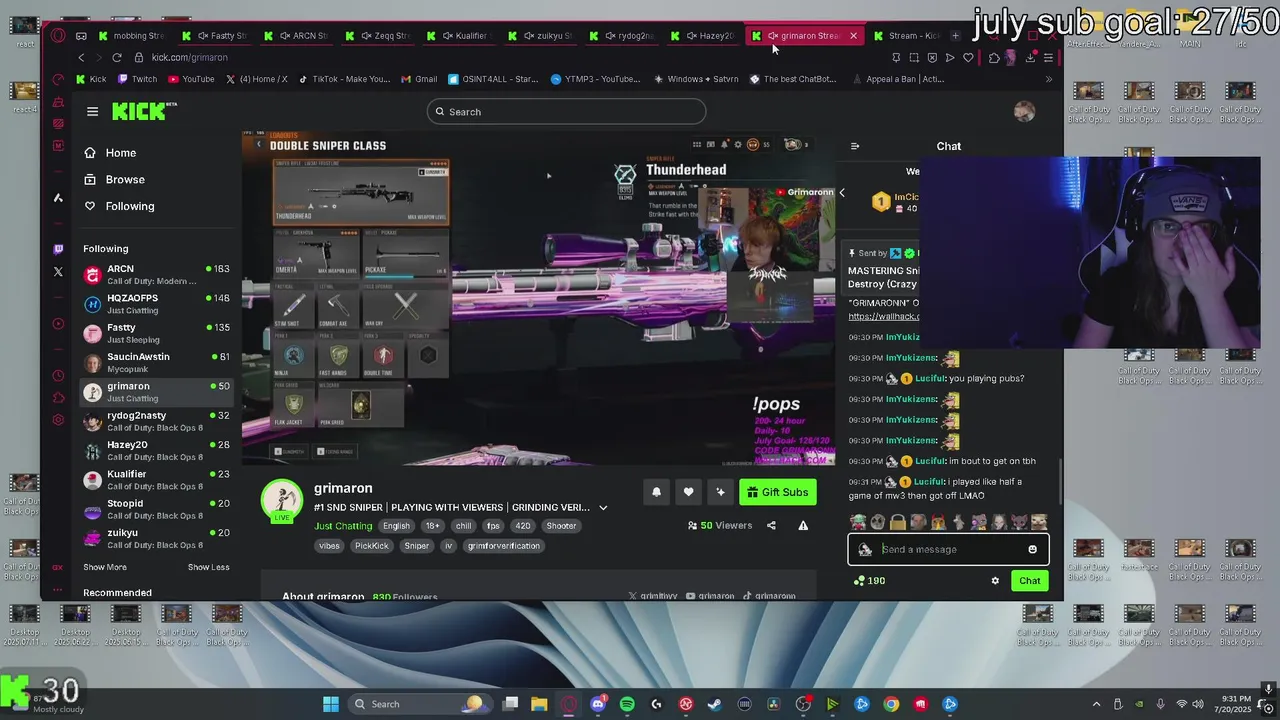
Task: Expand Following list with Show More
Action: pyautogui.click(x=105, y=567)
